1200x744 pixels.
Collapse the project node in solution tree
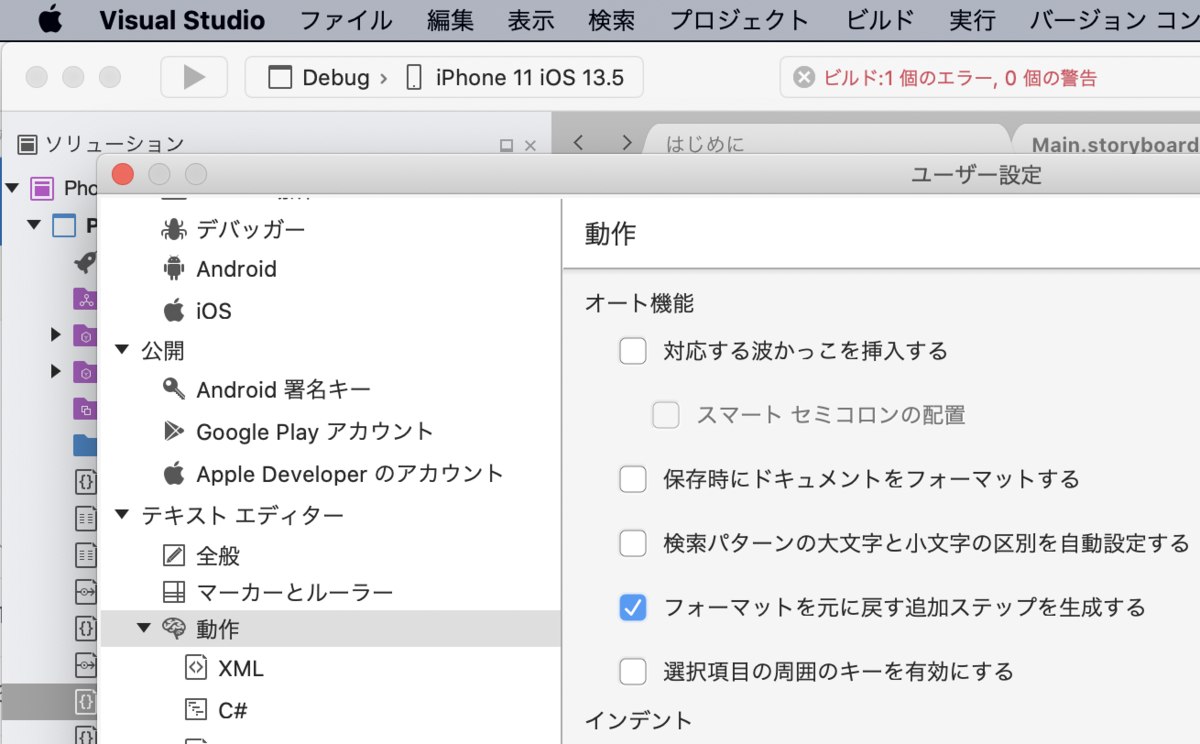[35, 225]
